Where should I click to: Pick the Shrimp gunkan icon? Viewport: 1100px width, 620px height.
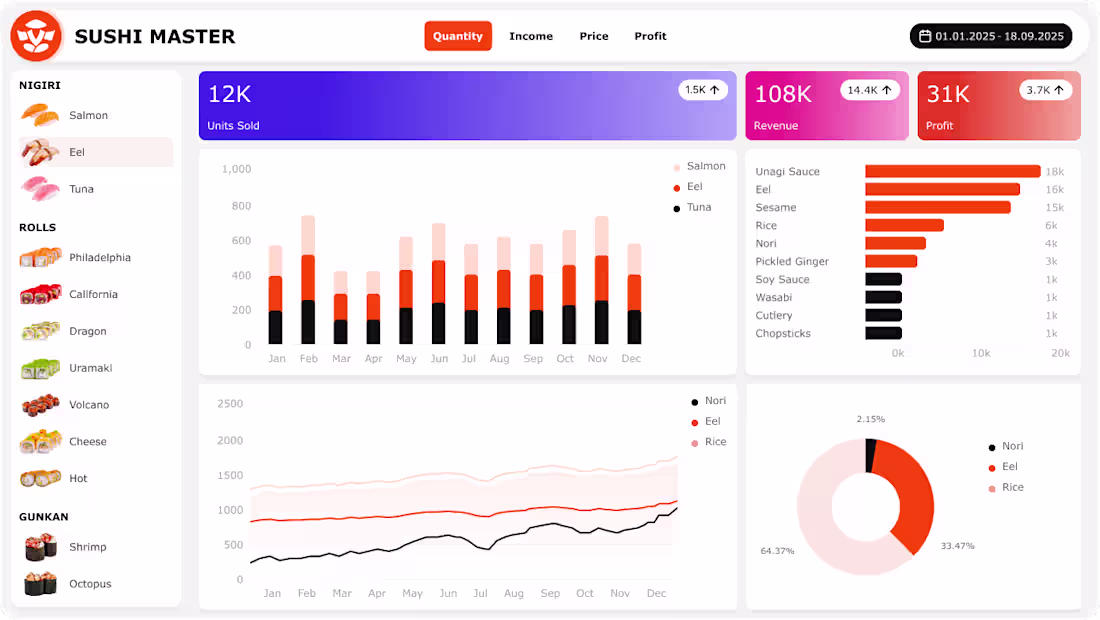(x=40, y=547)
